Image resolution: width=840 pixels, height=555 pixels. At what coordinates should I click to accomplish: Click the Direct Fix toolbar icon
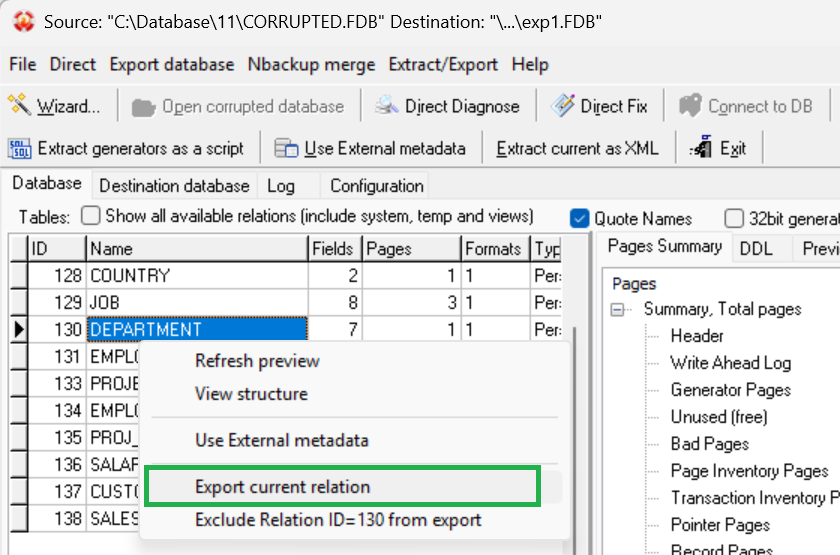(564, 106)
